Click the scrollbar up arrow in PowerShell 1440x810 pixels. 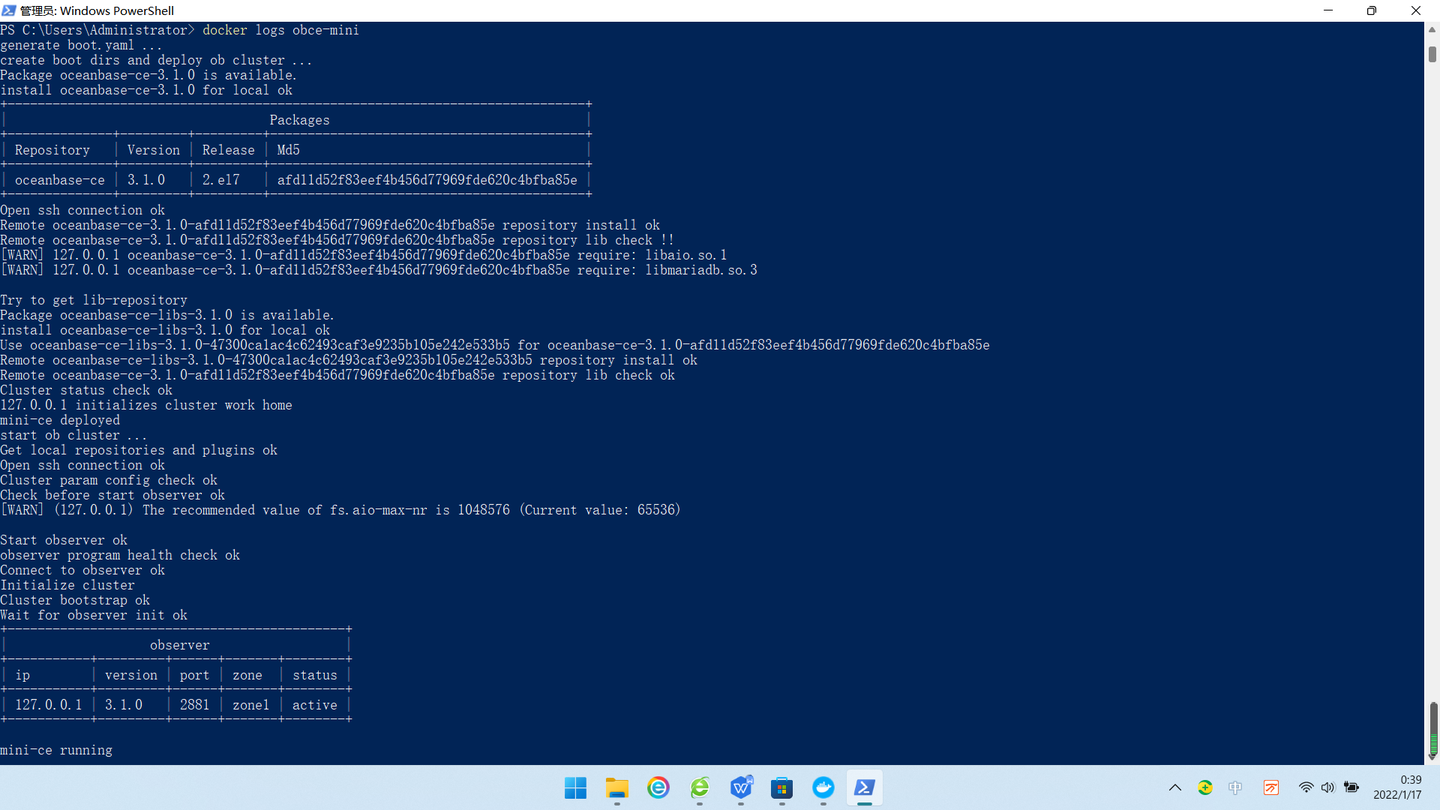click(x=1432, y=29)
